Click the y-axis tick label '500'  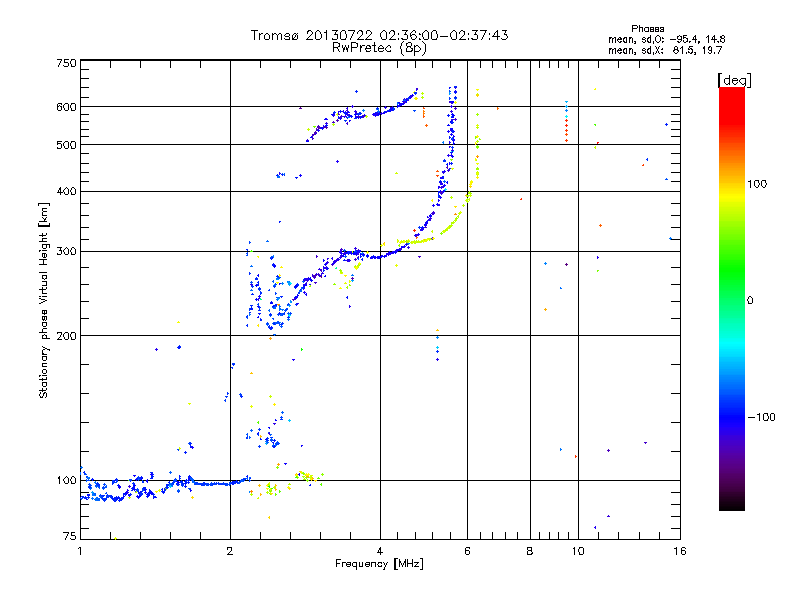pyautogui.click(x=66, y=145)
